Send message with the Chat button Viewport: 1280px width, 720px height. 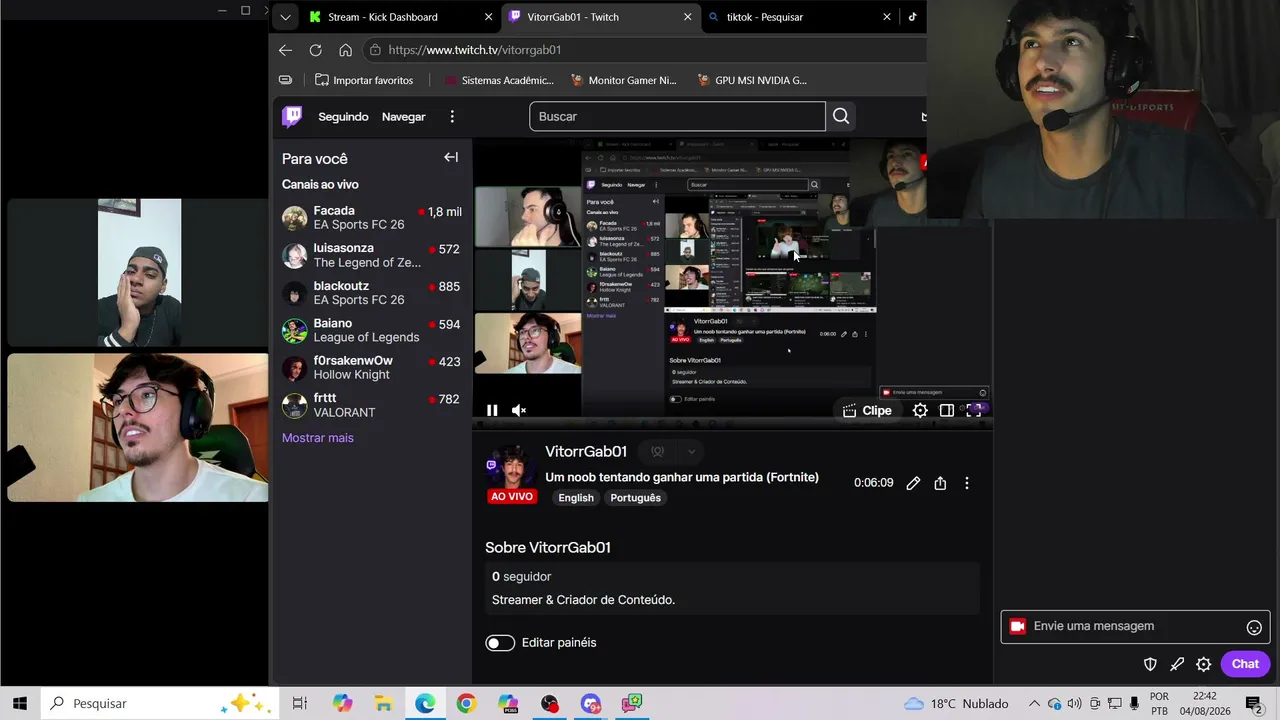coord(1245,664)
